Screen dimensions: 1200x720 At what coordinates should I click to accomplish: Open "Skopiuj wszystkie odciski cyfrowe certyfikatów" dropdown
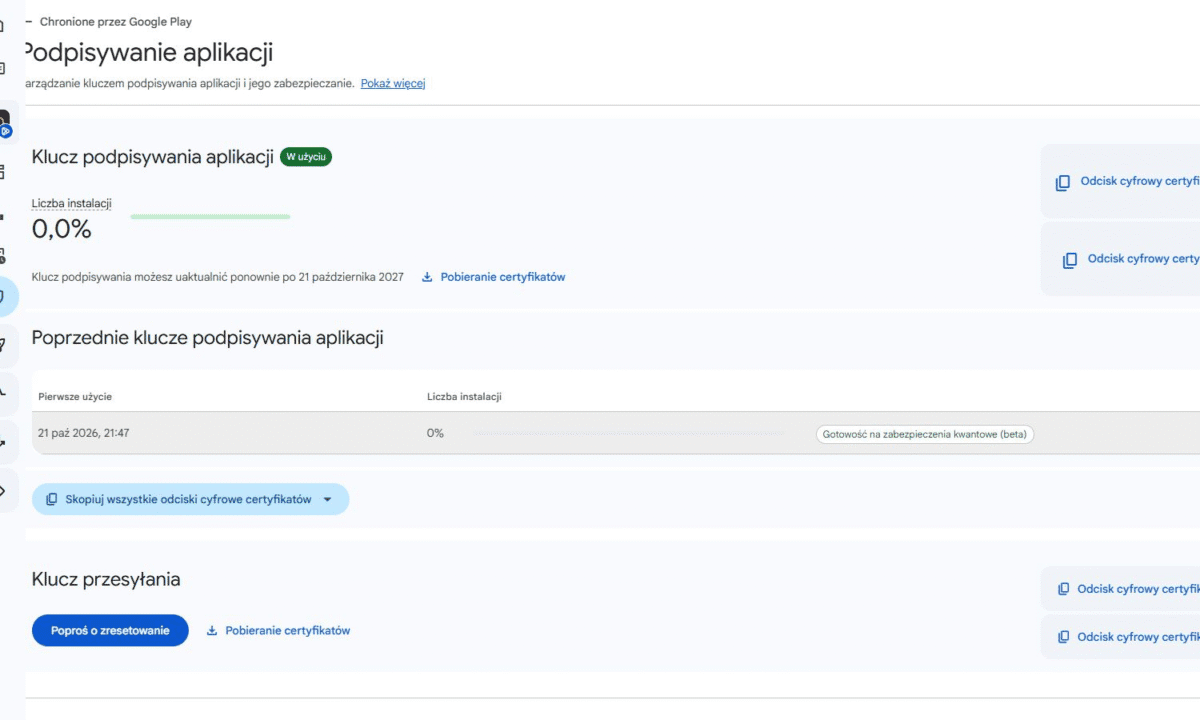pos(190,499)
